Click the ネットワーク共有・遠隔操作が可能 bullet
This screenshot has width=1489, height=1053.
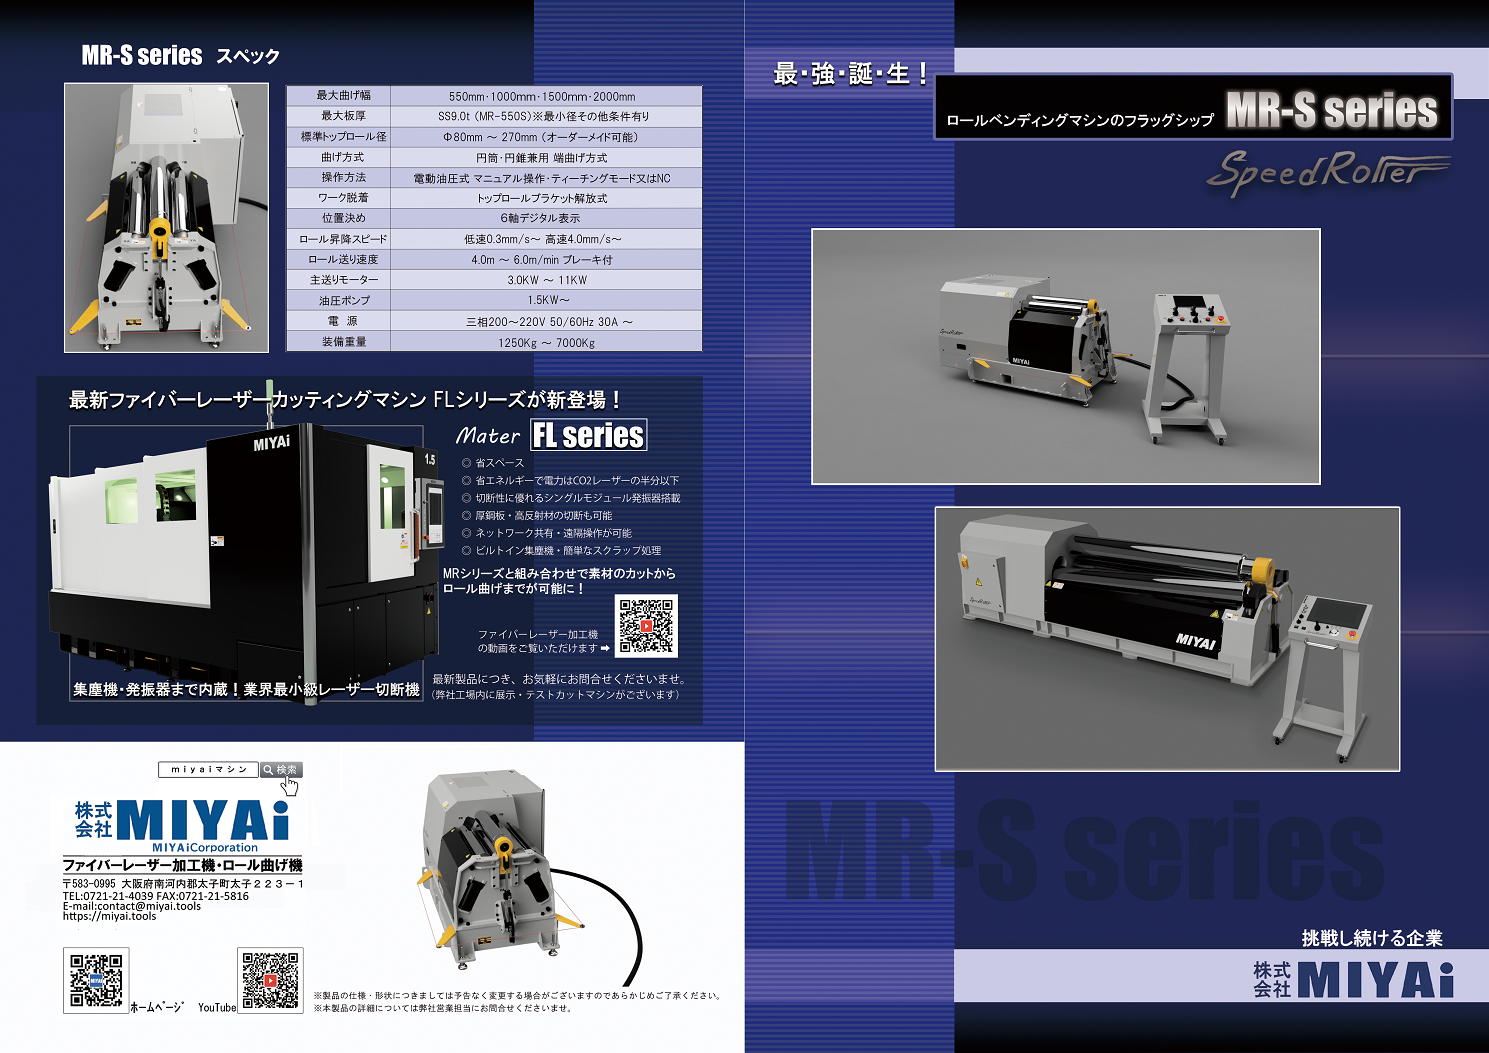[546, 533]
